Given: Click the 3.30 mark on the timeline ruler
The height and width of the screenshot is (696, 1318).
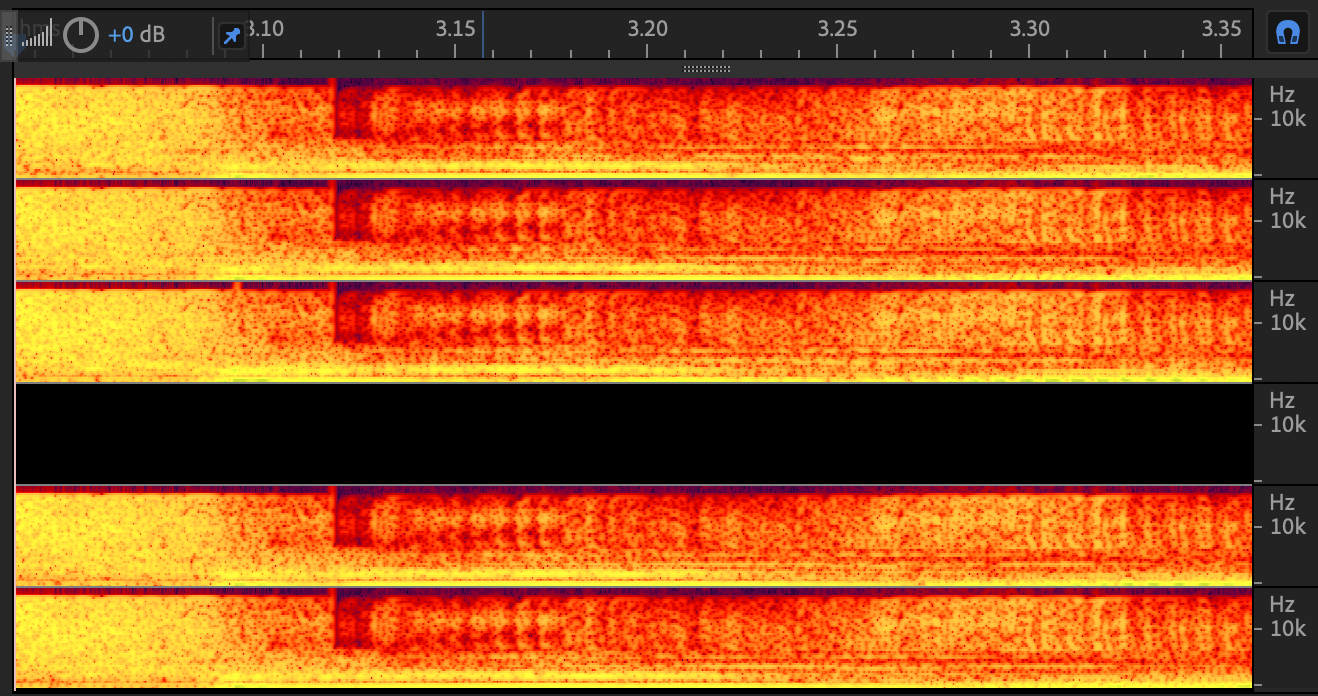Looking at the screenshot, I should tap(1029, 29).
